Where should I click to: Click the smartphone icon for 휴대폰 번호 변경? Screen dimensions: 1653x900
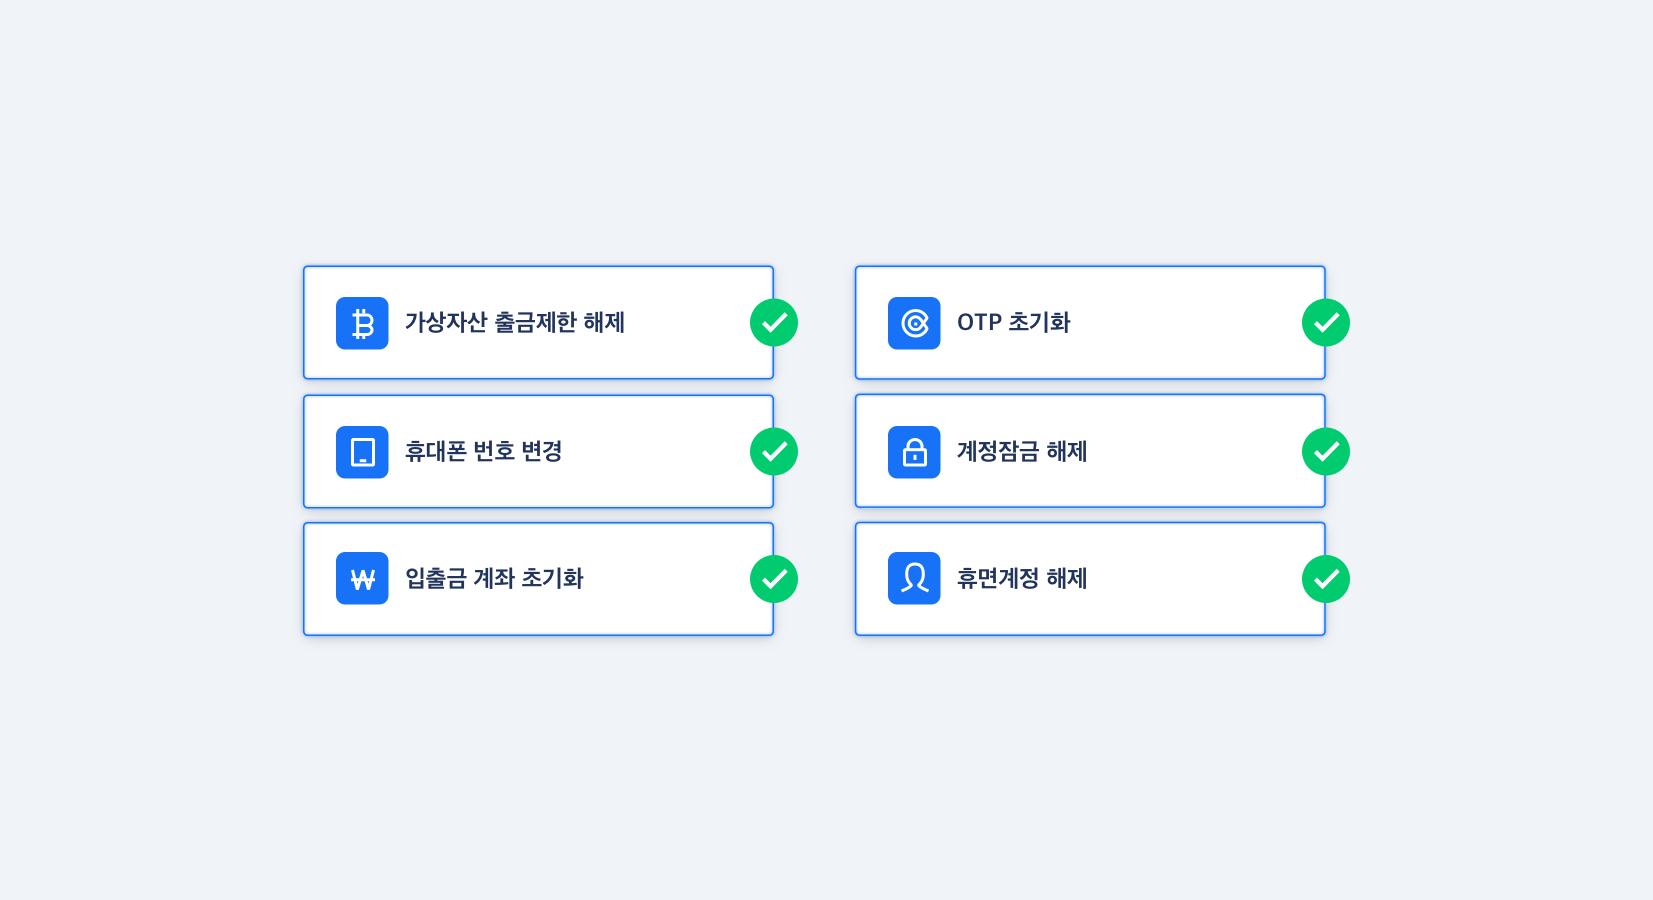point(362,451)
